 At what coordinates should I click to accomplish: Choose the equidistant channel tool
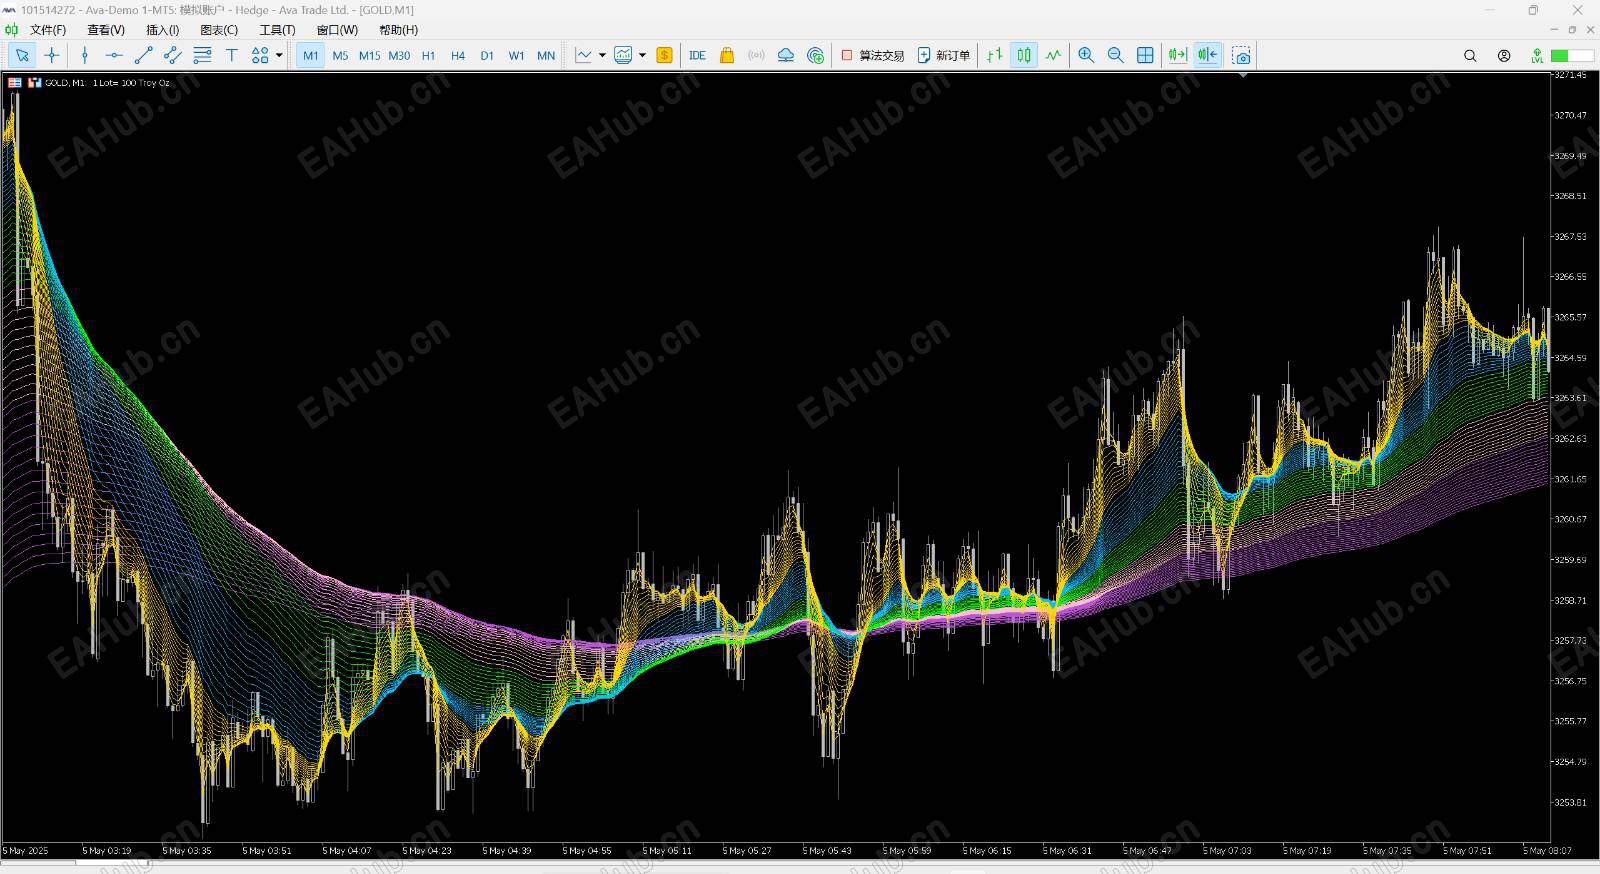pos(173,56)
